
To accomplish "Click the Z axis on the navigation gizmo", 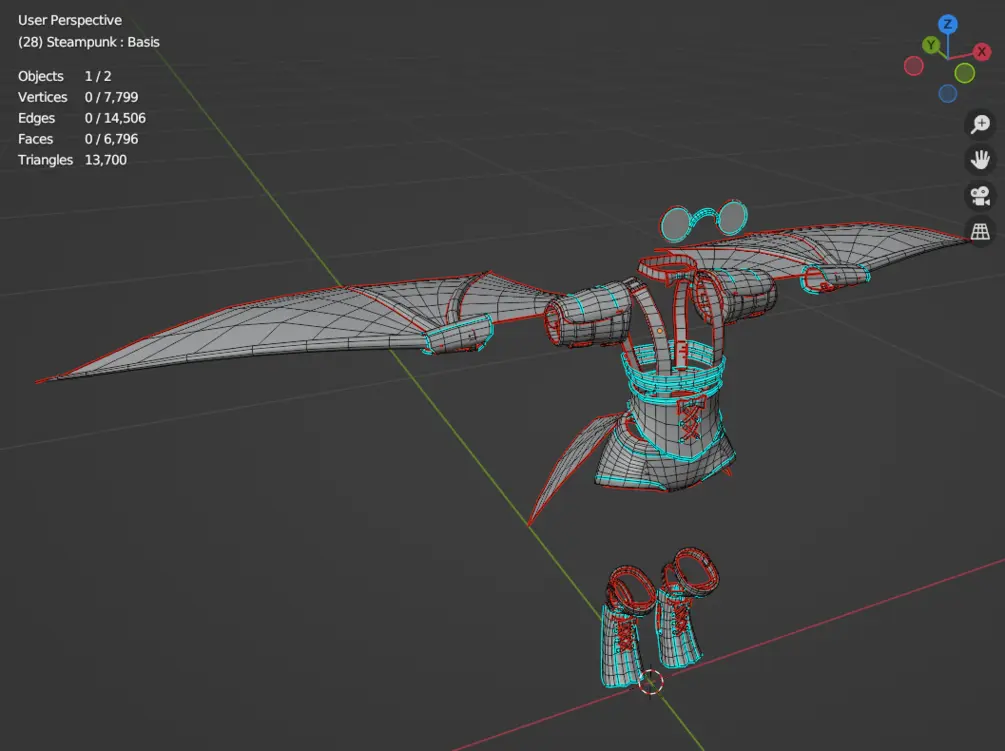I will [947, 24].
